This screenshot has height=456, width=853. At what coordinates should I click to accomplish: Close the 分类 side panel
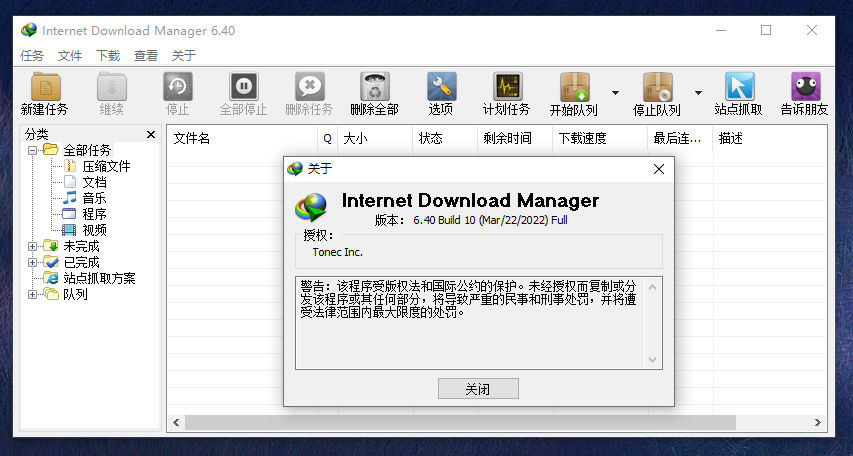pyautogui.click(x=151, y=134)
